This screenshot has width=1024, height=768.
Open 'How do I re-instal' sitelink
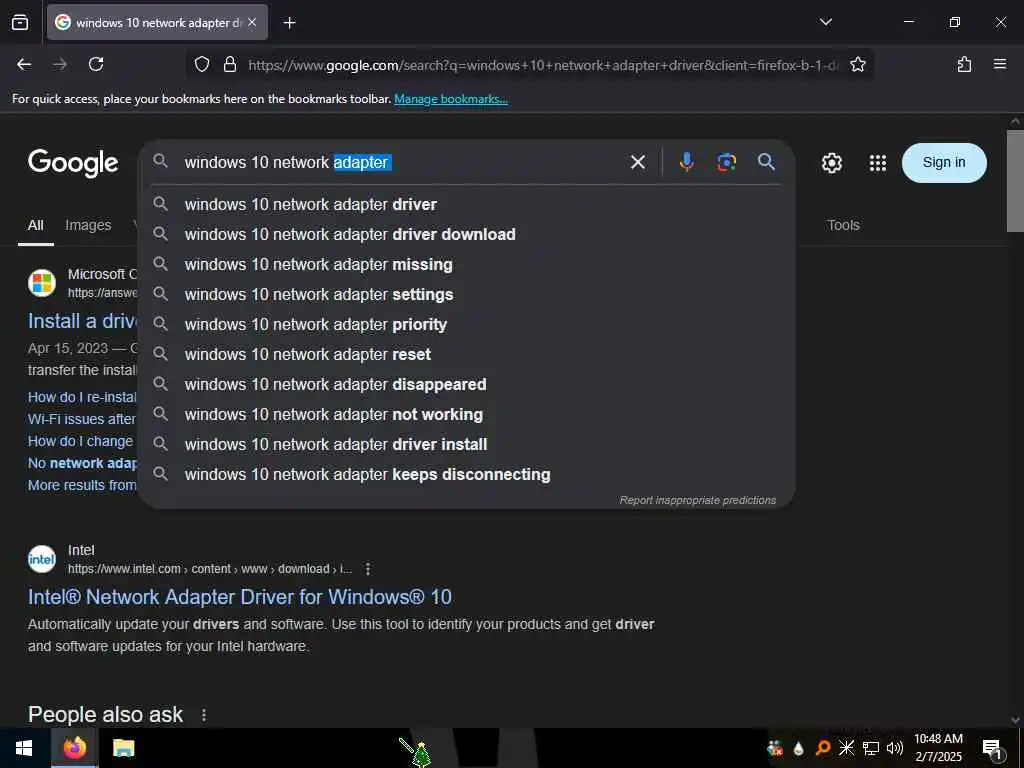[x=82, y=397]
